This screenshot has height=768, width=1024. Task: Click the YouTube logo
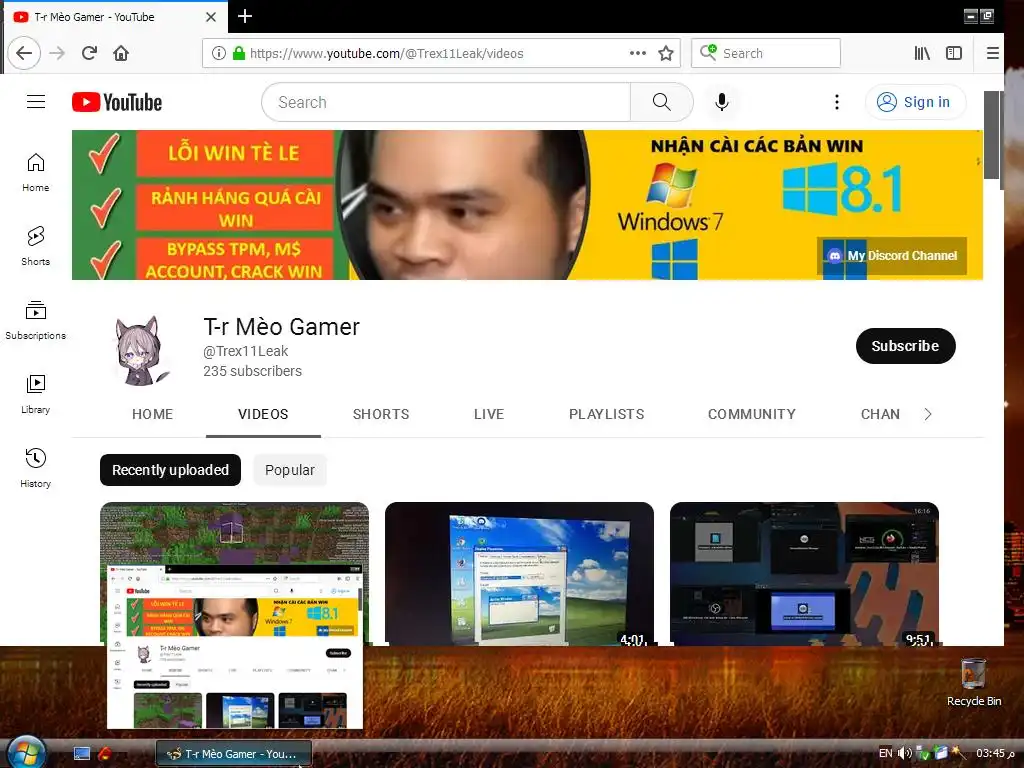(x=117, y=103)
